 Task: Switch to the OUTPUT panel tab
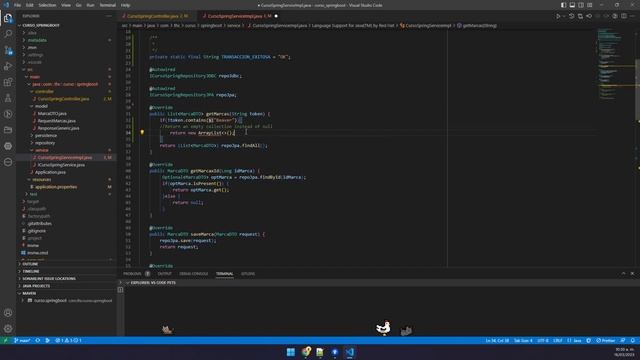(x=164, y=274)
